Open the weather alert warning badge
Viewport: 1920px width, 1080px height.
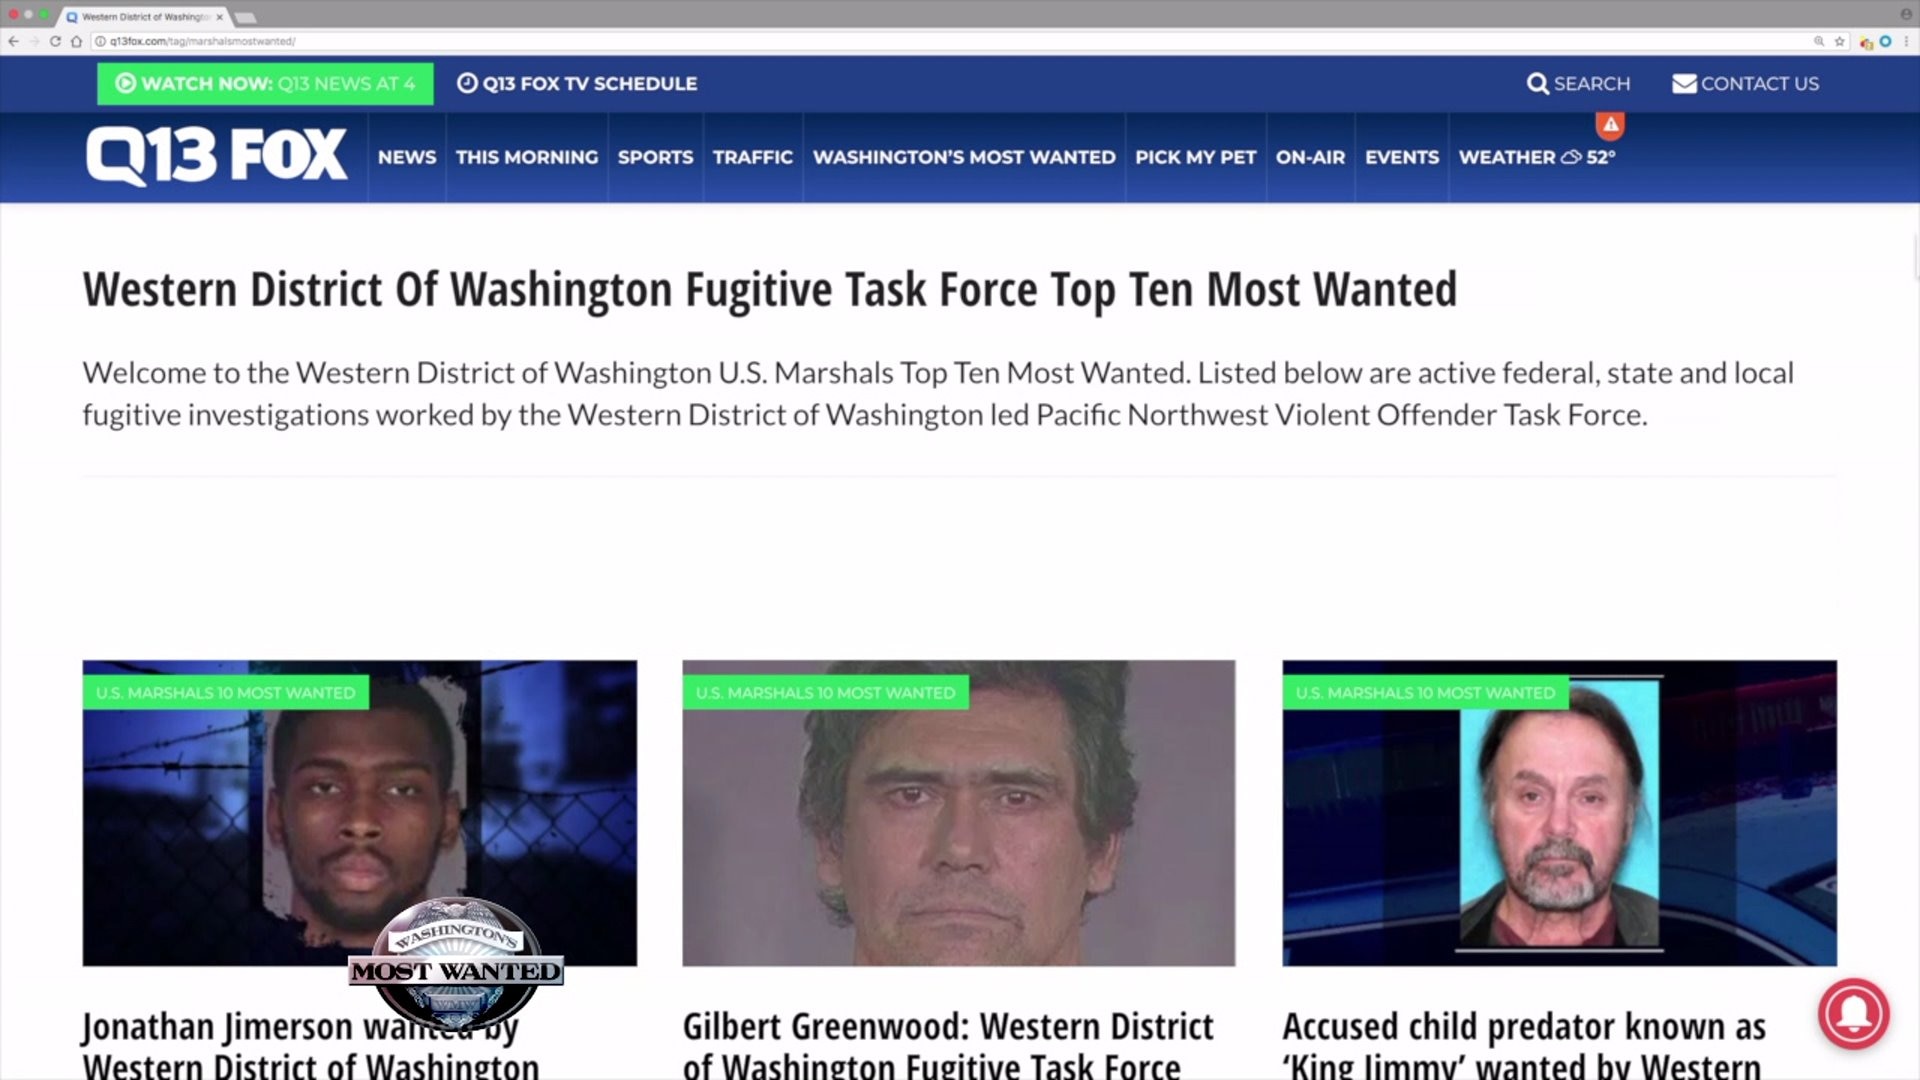[x=1610, y=125]
